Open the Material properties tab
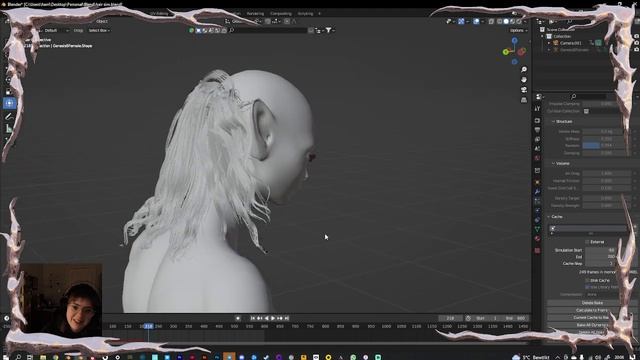 click(x=537, y=239)
